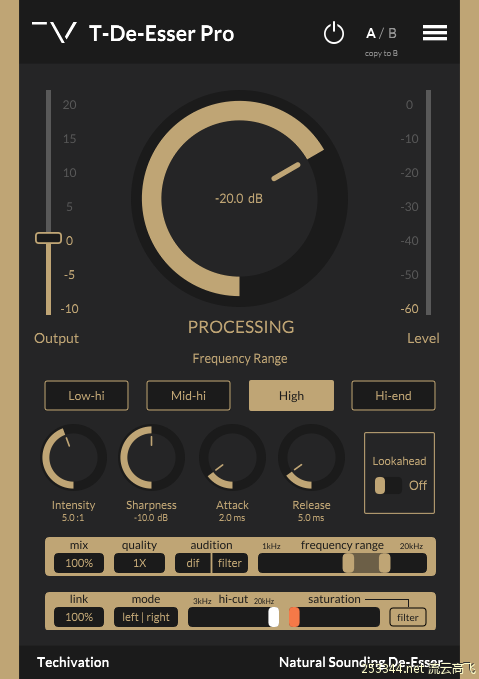Toggle the plugin power bypass icon
The image size is (479, 679).
pos(334,33)
